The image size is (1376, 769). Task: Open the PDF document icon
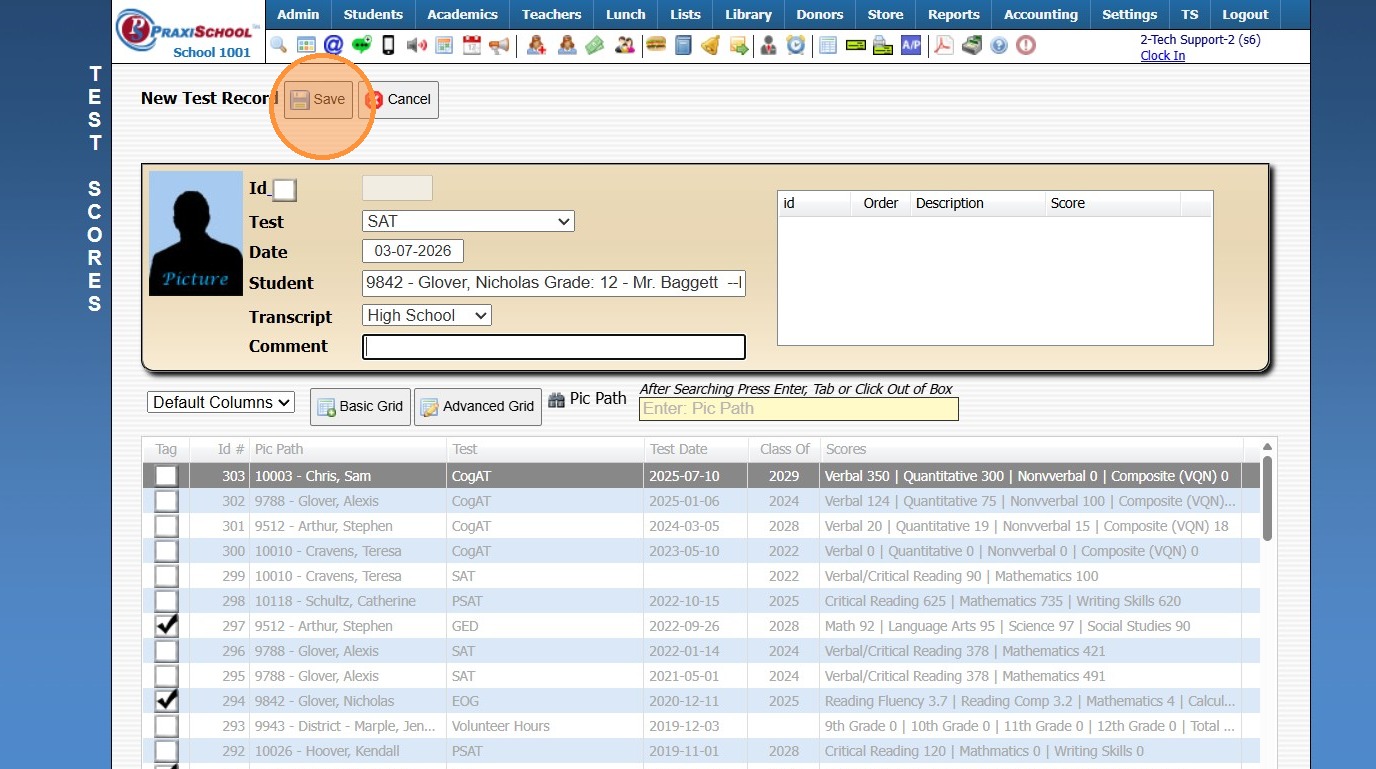click(x=943, y=45)
